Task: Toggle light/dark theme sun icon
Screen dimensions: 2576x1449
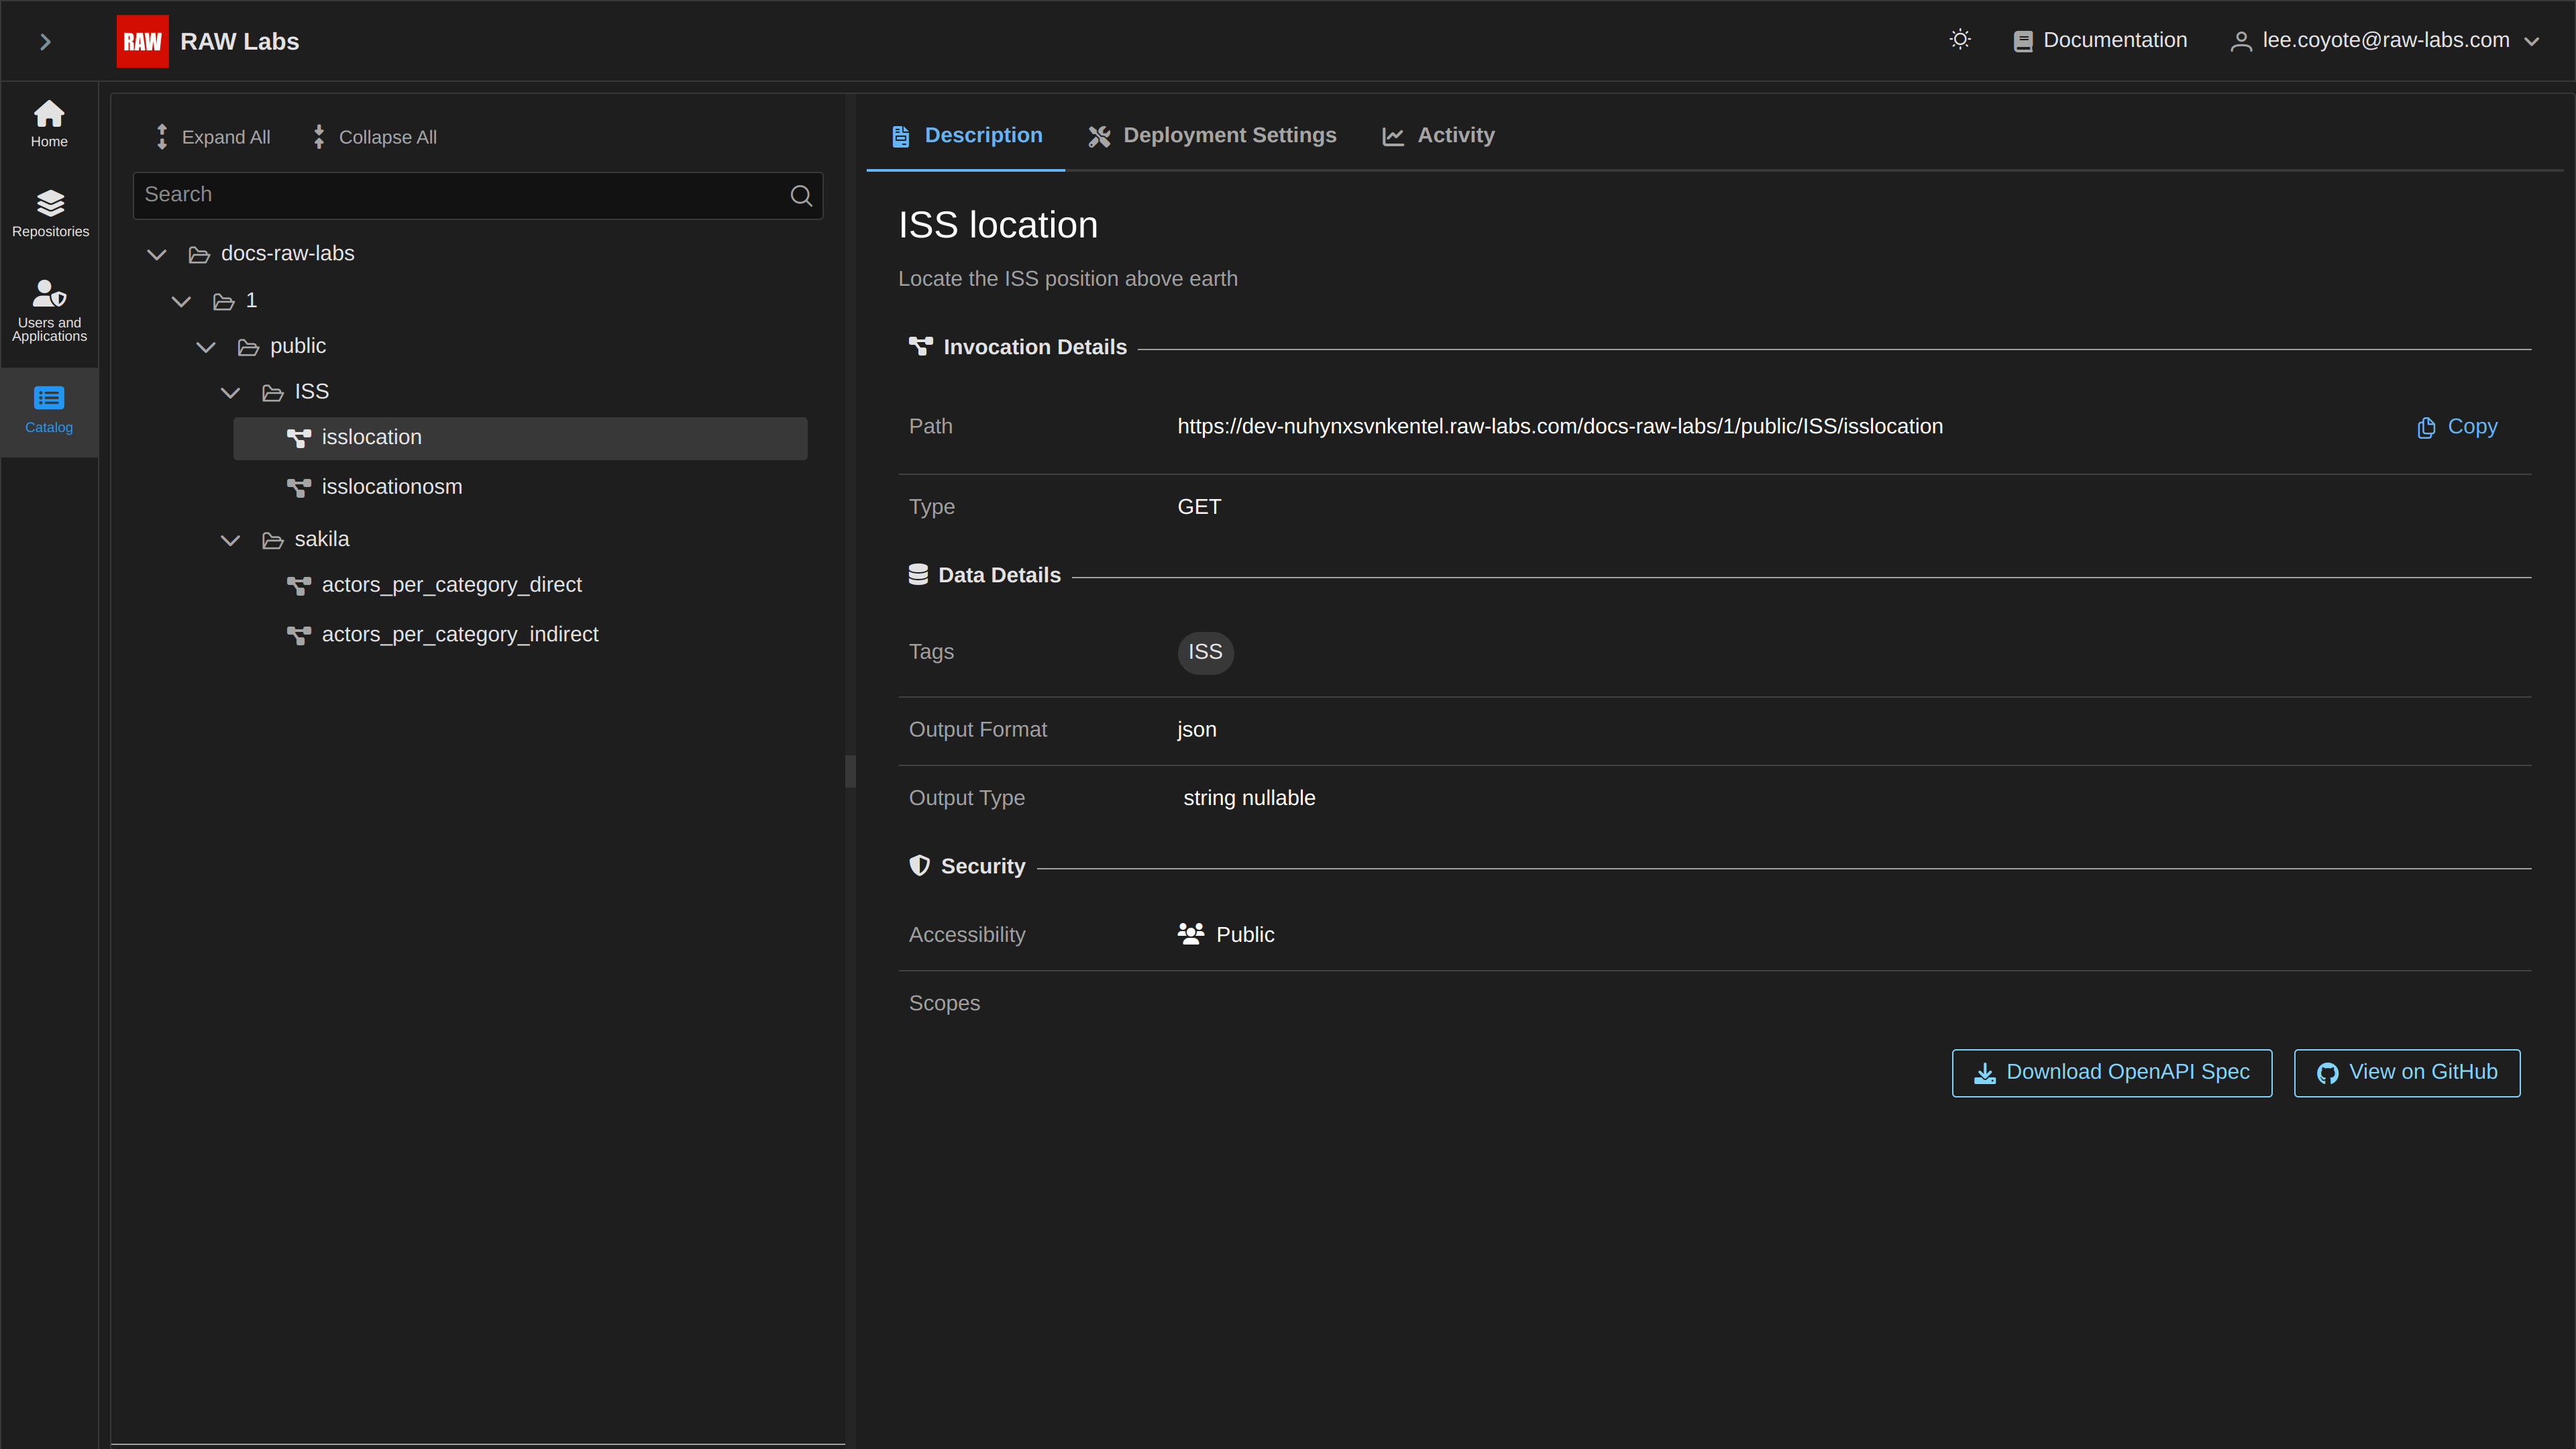Action: click(1960, 39)
